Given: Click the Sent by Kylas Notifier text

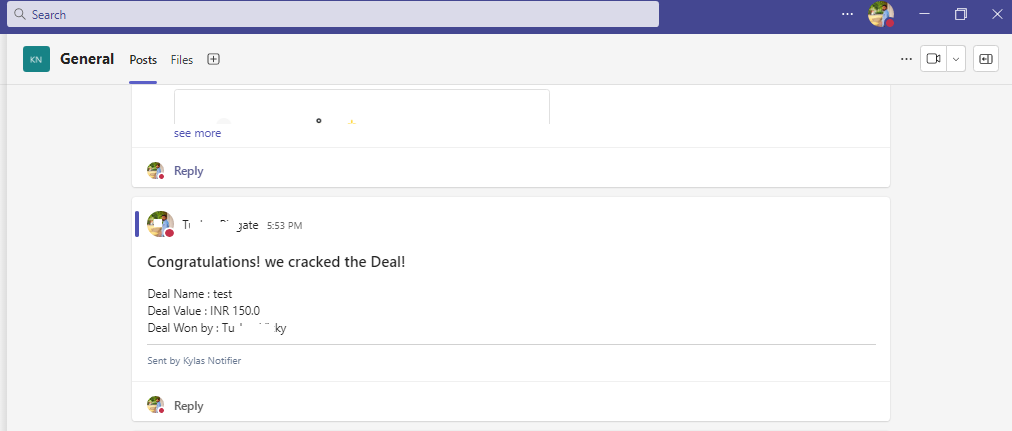Looking at the screenshot, I should 194,361.
